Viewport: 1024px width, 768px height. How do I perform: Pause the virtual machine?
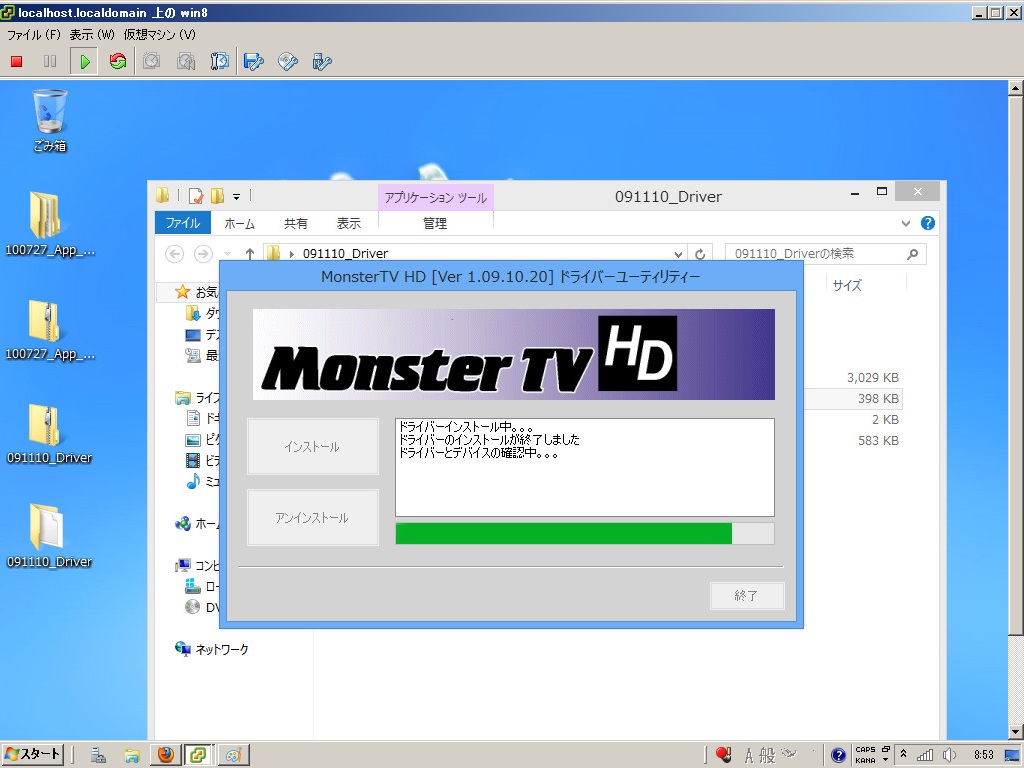point(50,61)
